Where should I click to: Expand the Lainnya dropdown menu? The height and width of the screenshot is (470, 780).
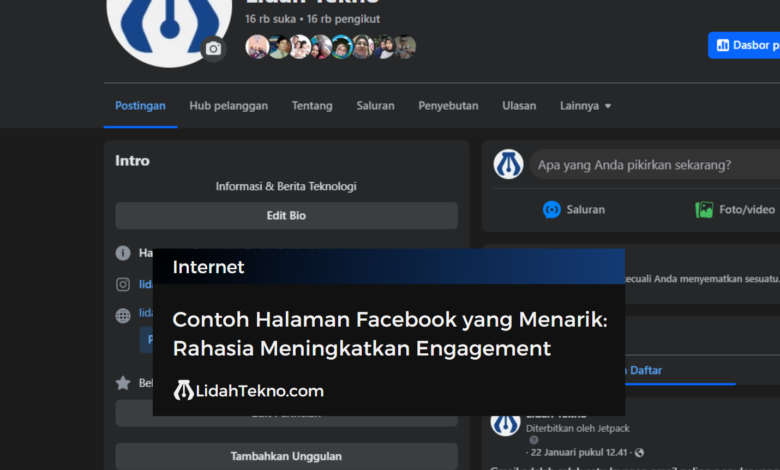585,106
